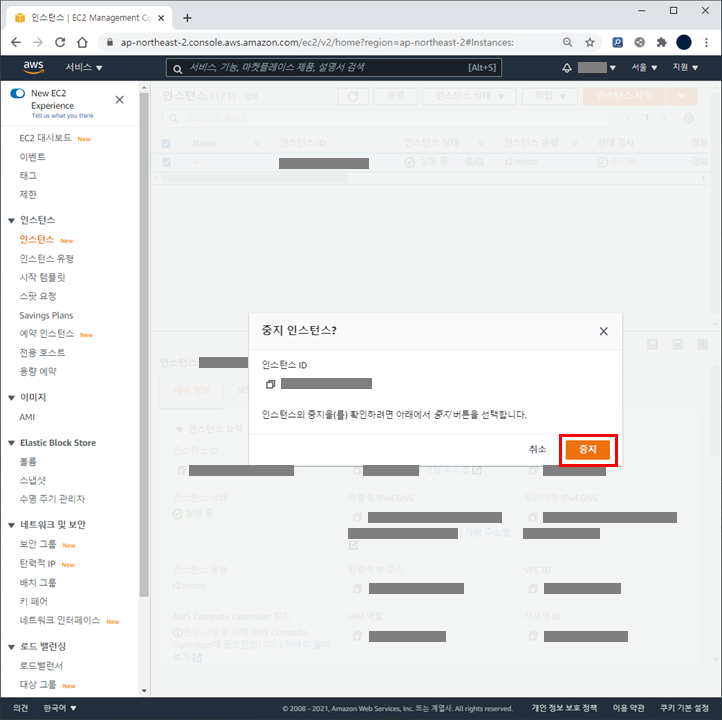Open 보안 그룹 in the sidebar
The image size is (722, 720).
(x=38, y=544)
